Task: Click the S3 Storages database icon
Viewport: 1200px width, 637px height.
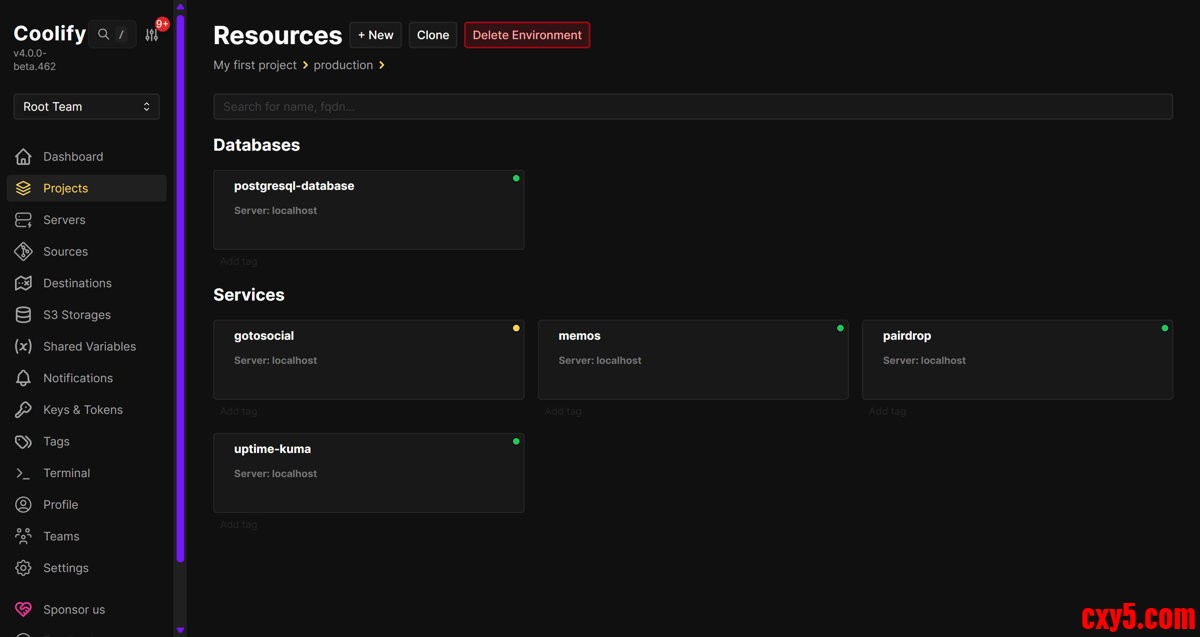Action: (23, 315)
